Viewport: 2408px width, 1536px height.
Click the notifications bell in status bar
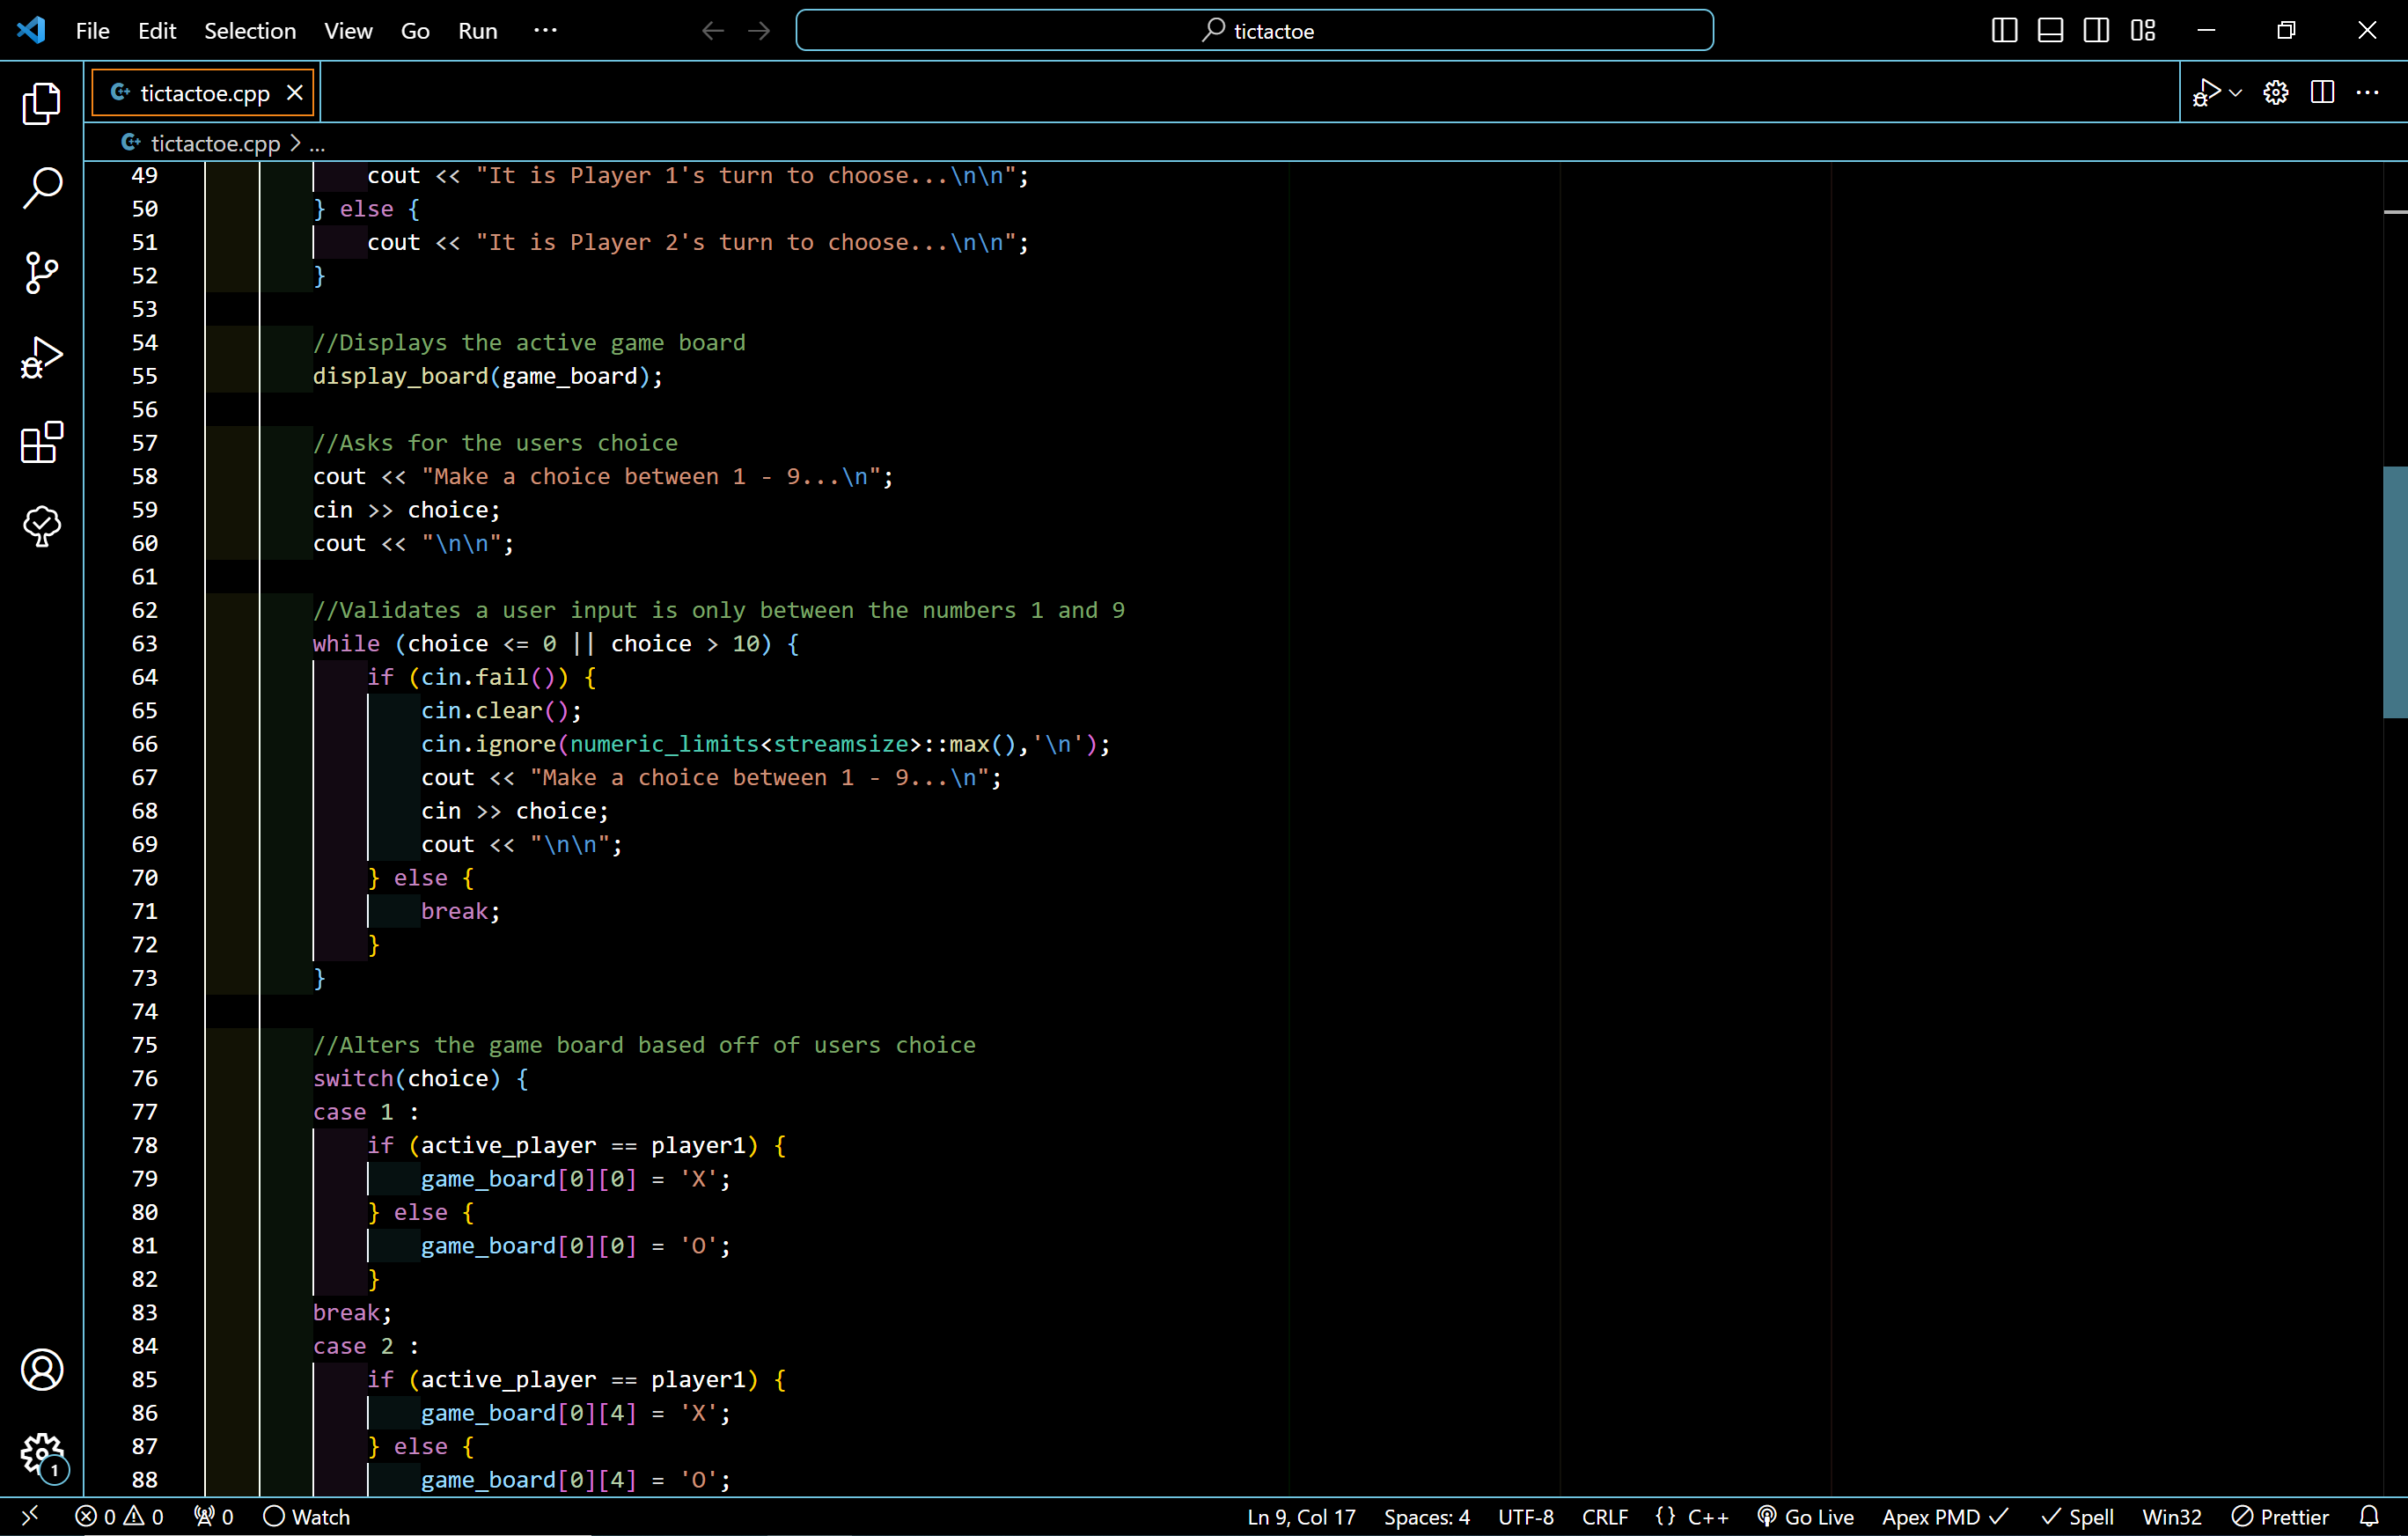(2373, 1515)
